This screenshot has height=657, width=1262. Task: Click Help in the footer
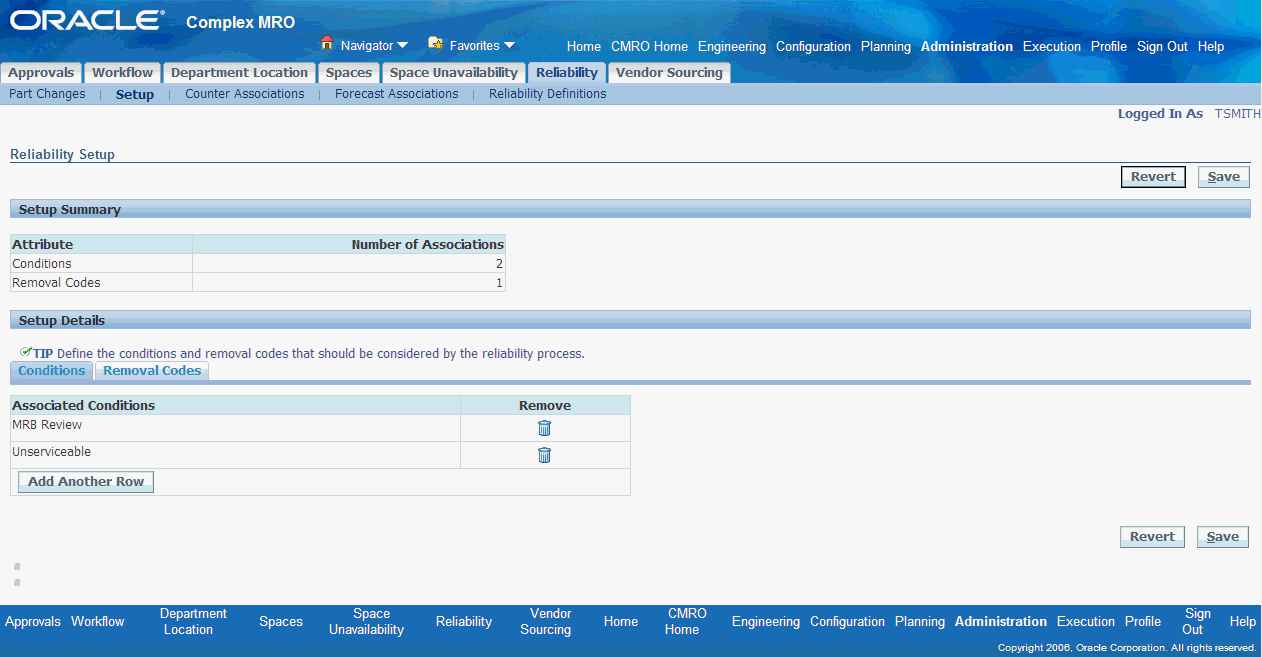(1243, 622)
